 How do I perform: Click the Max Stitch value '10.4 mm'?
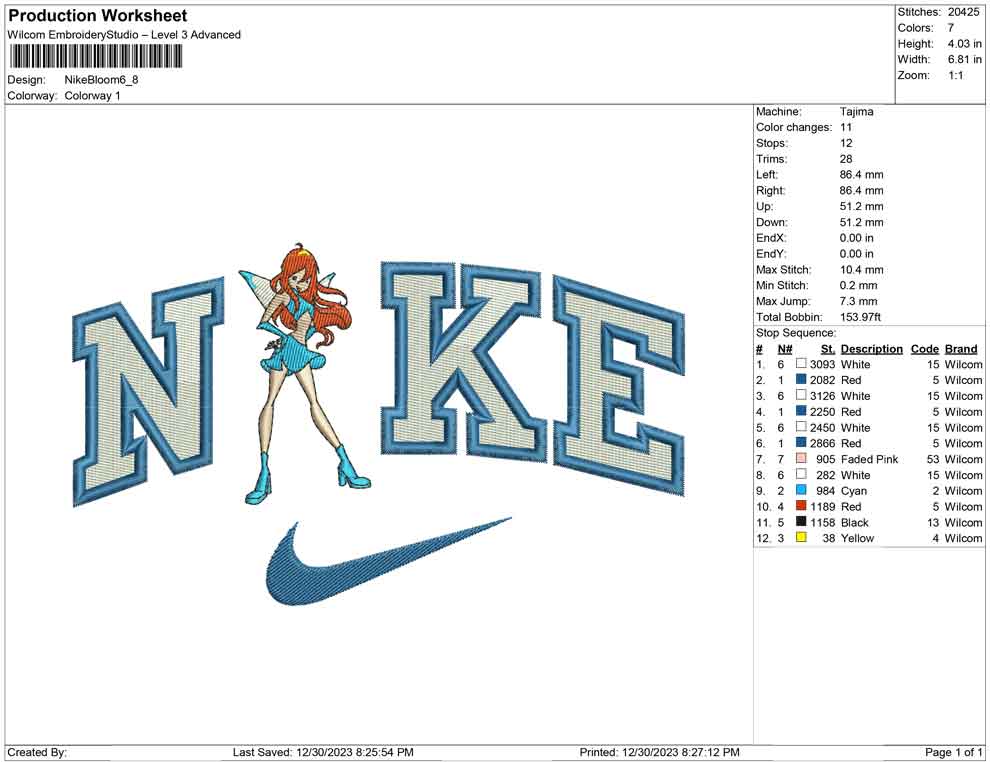tap(862, 270)
